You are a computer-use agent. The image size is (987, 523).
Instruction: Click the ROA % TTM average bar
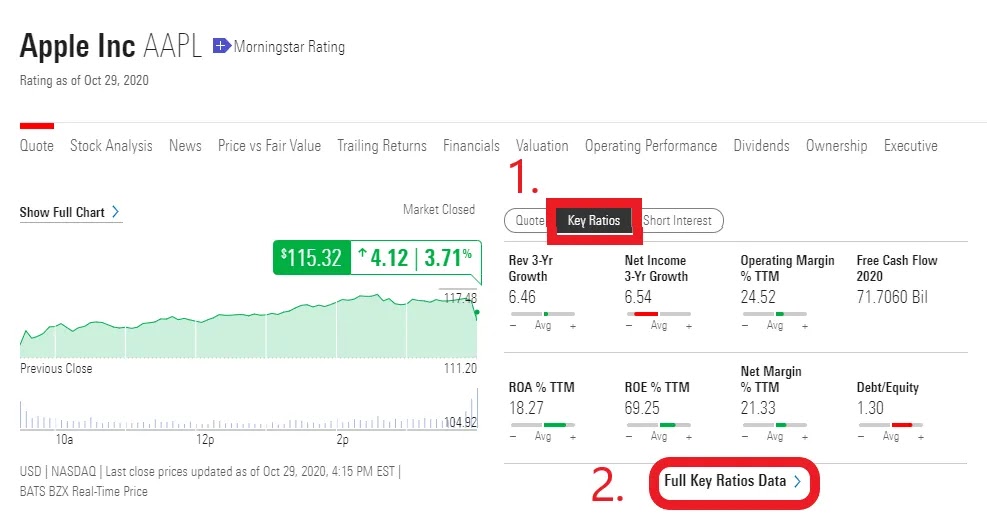tap(543, 425)
